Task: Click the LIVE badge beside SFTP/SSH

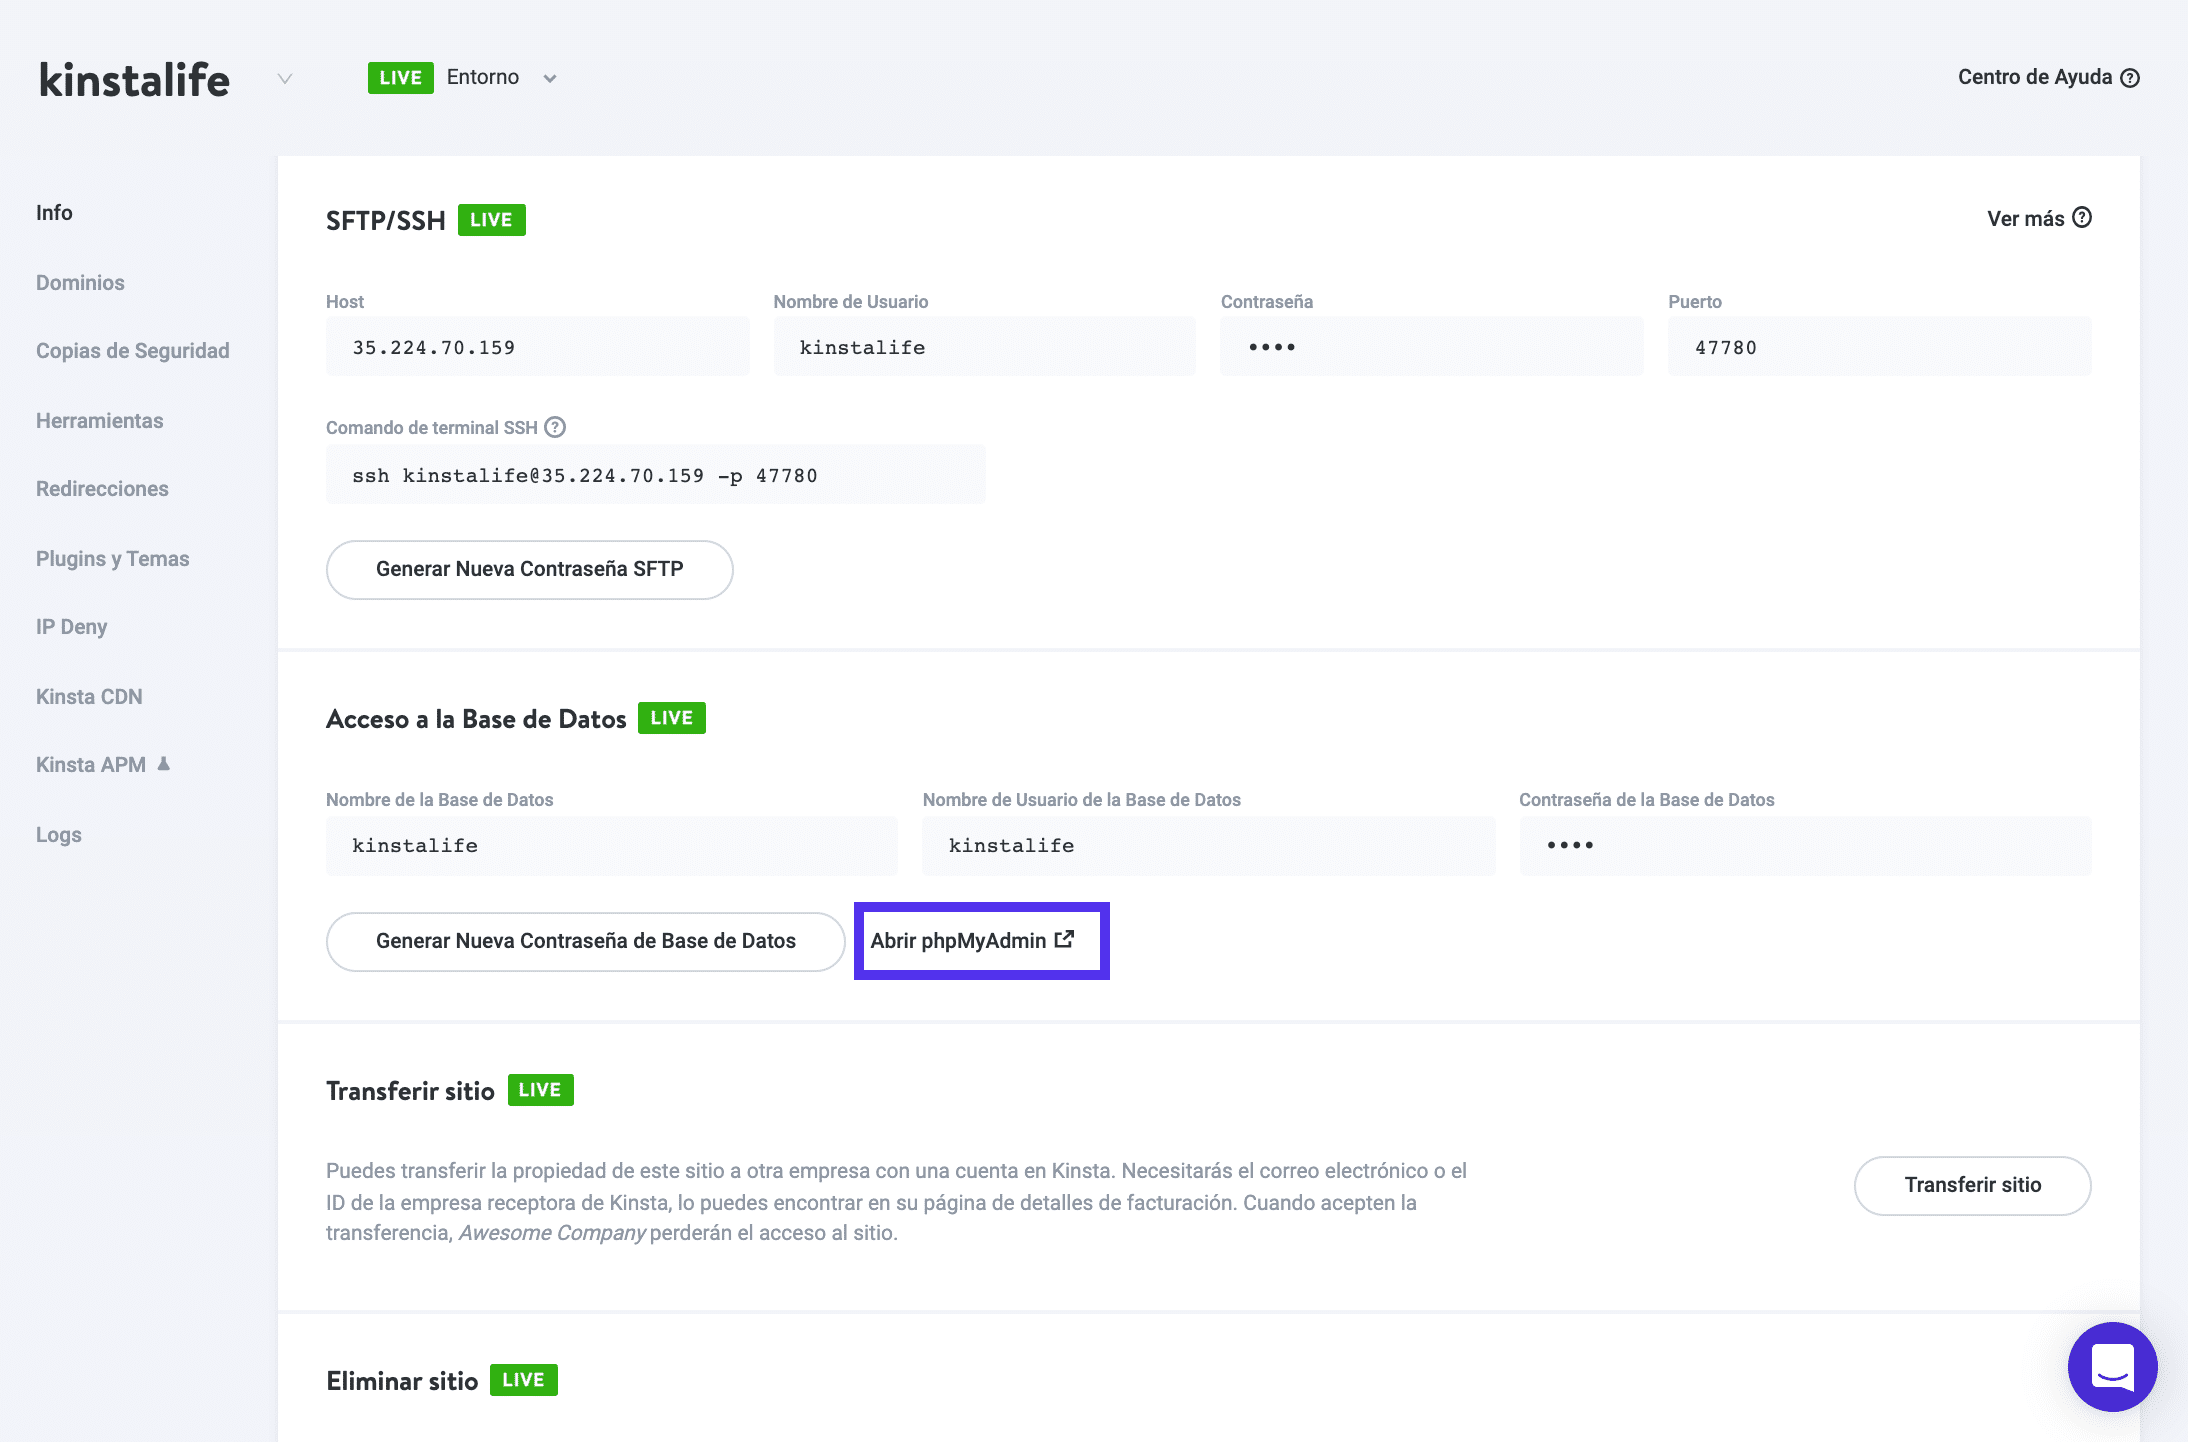Action: coord(491,219)
